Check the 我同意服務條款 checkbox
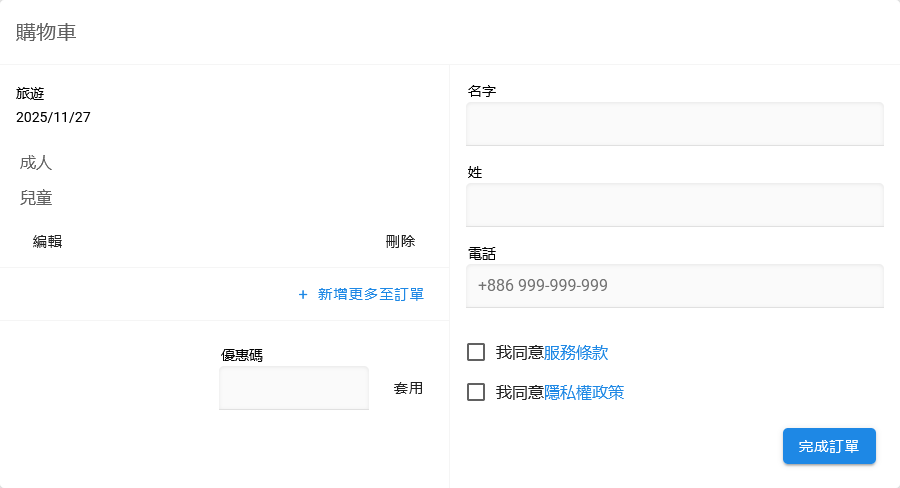Viewport: 900px width, 488px height. [476, 352]
